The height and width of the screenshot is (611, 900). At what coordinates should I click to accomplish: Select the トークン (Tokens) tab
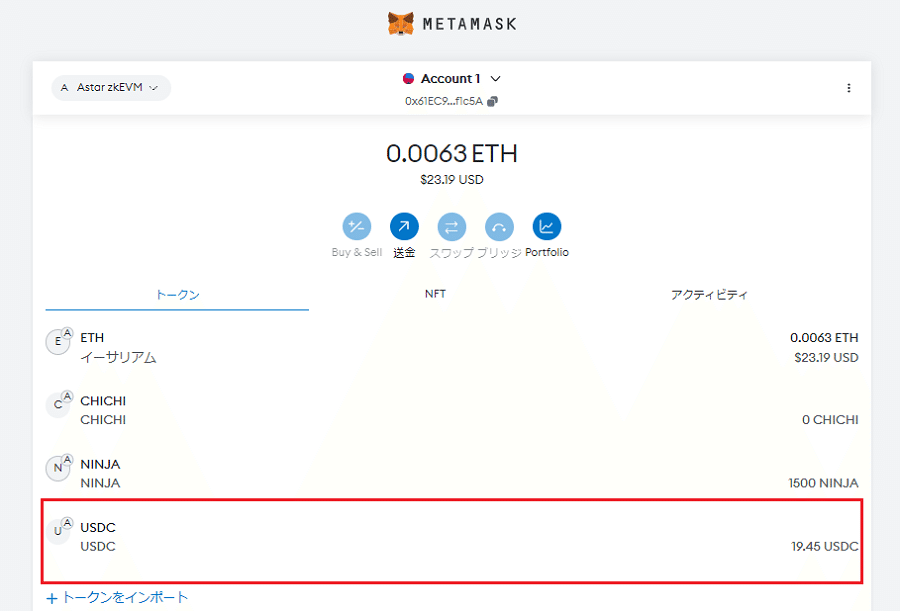(x=176, y=295)
